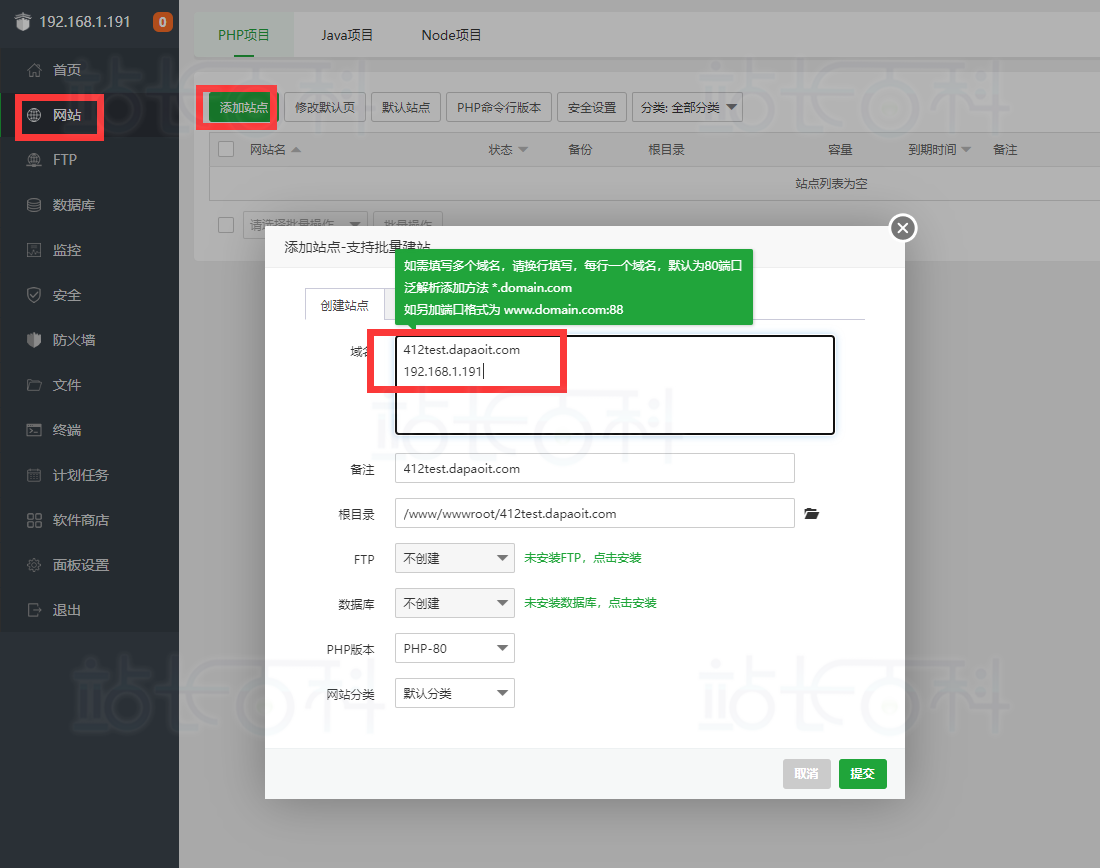The height and width of the screenshot is (868, 1100).
Task: Open the terminal icon in the sidebar
Action: click(34, 430)
